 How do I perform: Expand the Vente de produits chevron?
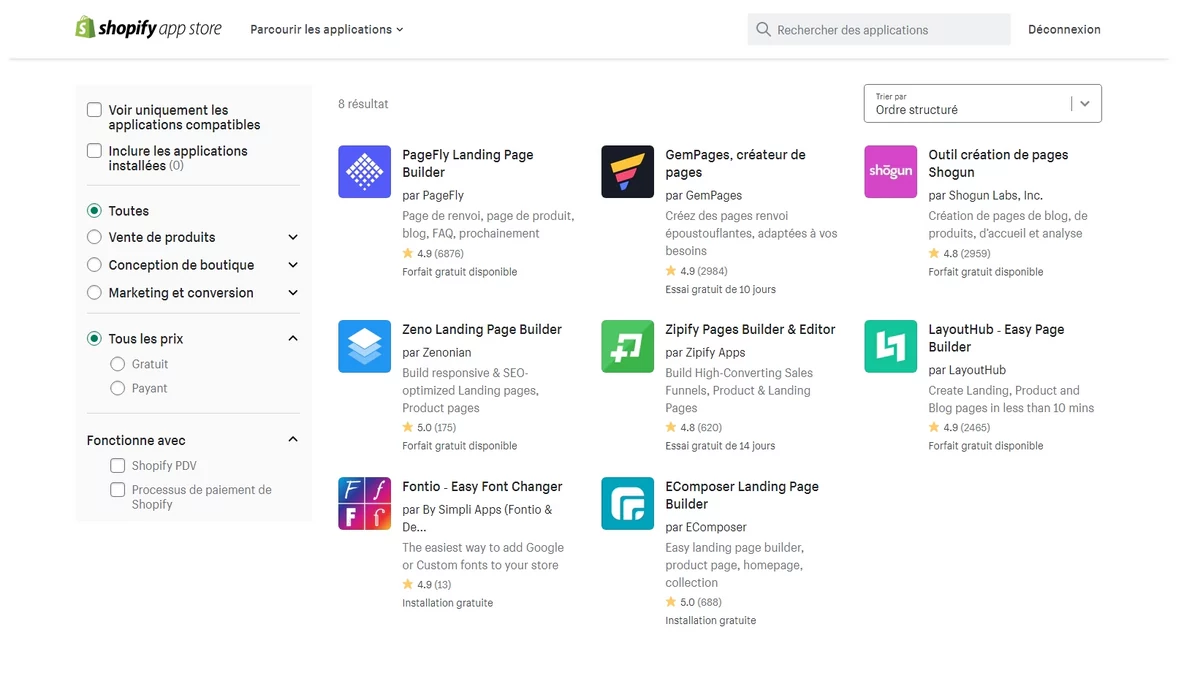[293, 238]
